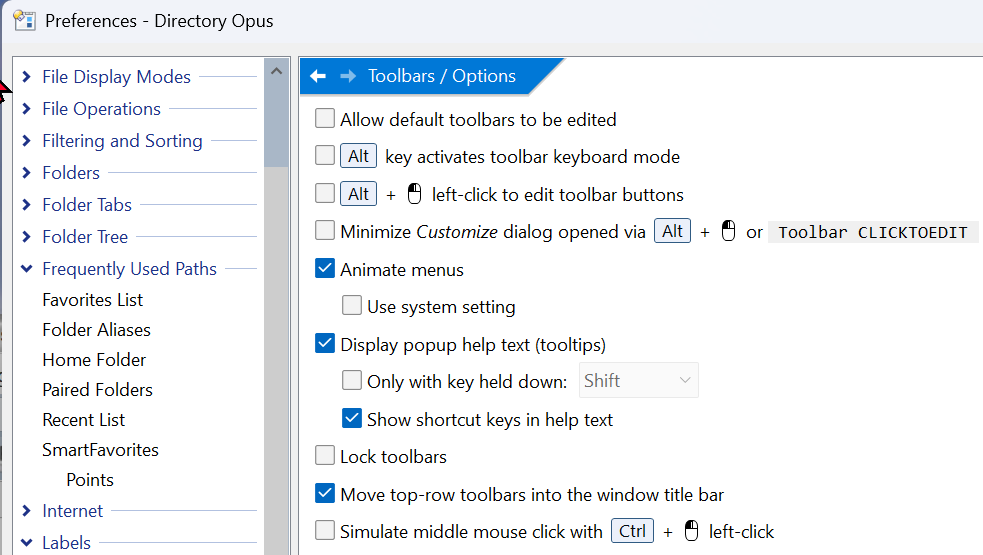Viewport: 983px width, 555px height.
Task: Expand the Internet category
Action: 26,511
